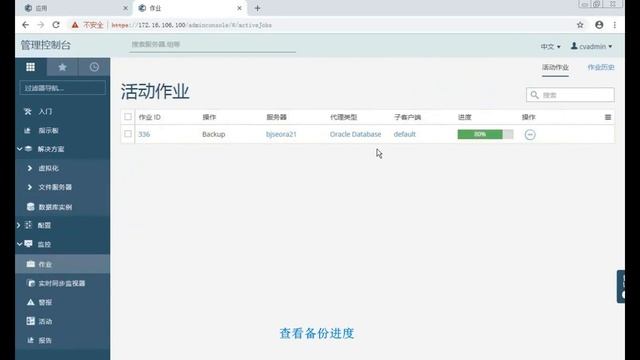The height and width of the screenshot is (360, 640).
Task: Click the jobs table search field
Action: pos(570,95)
